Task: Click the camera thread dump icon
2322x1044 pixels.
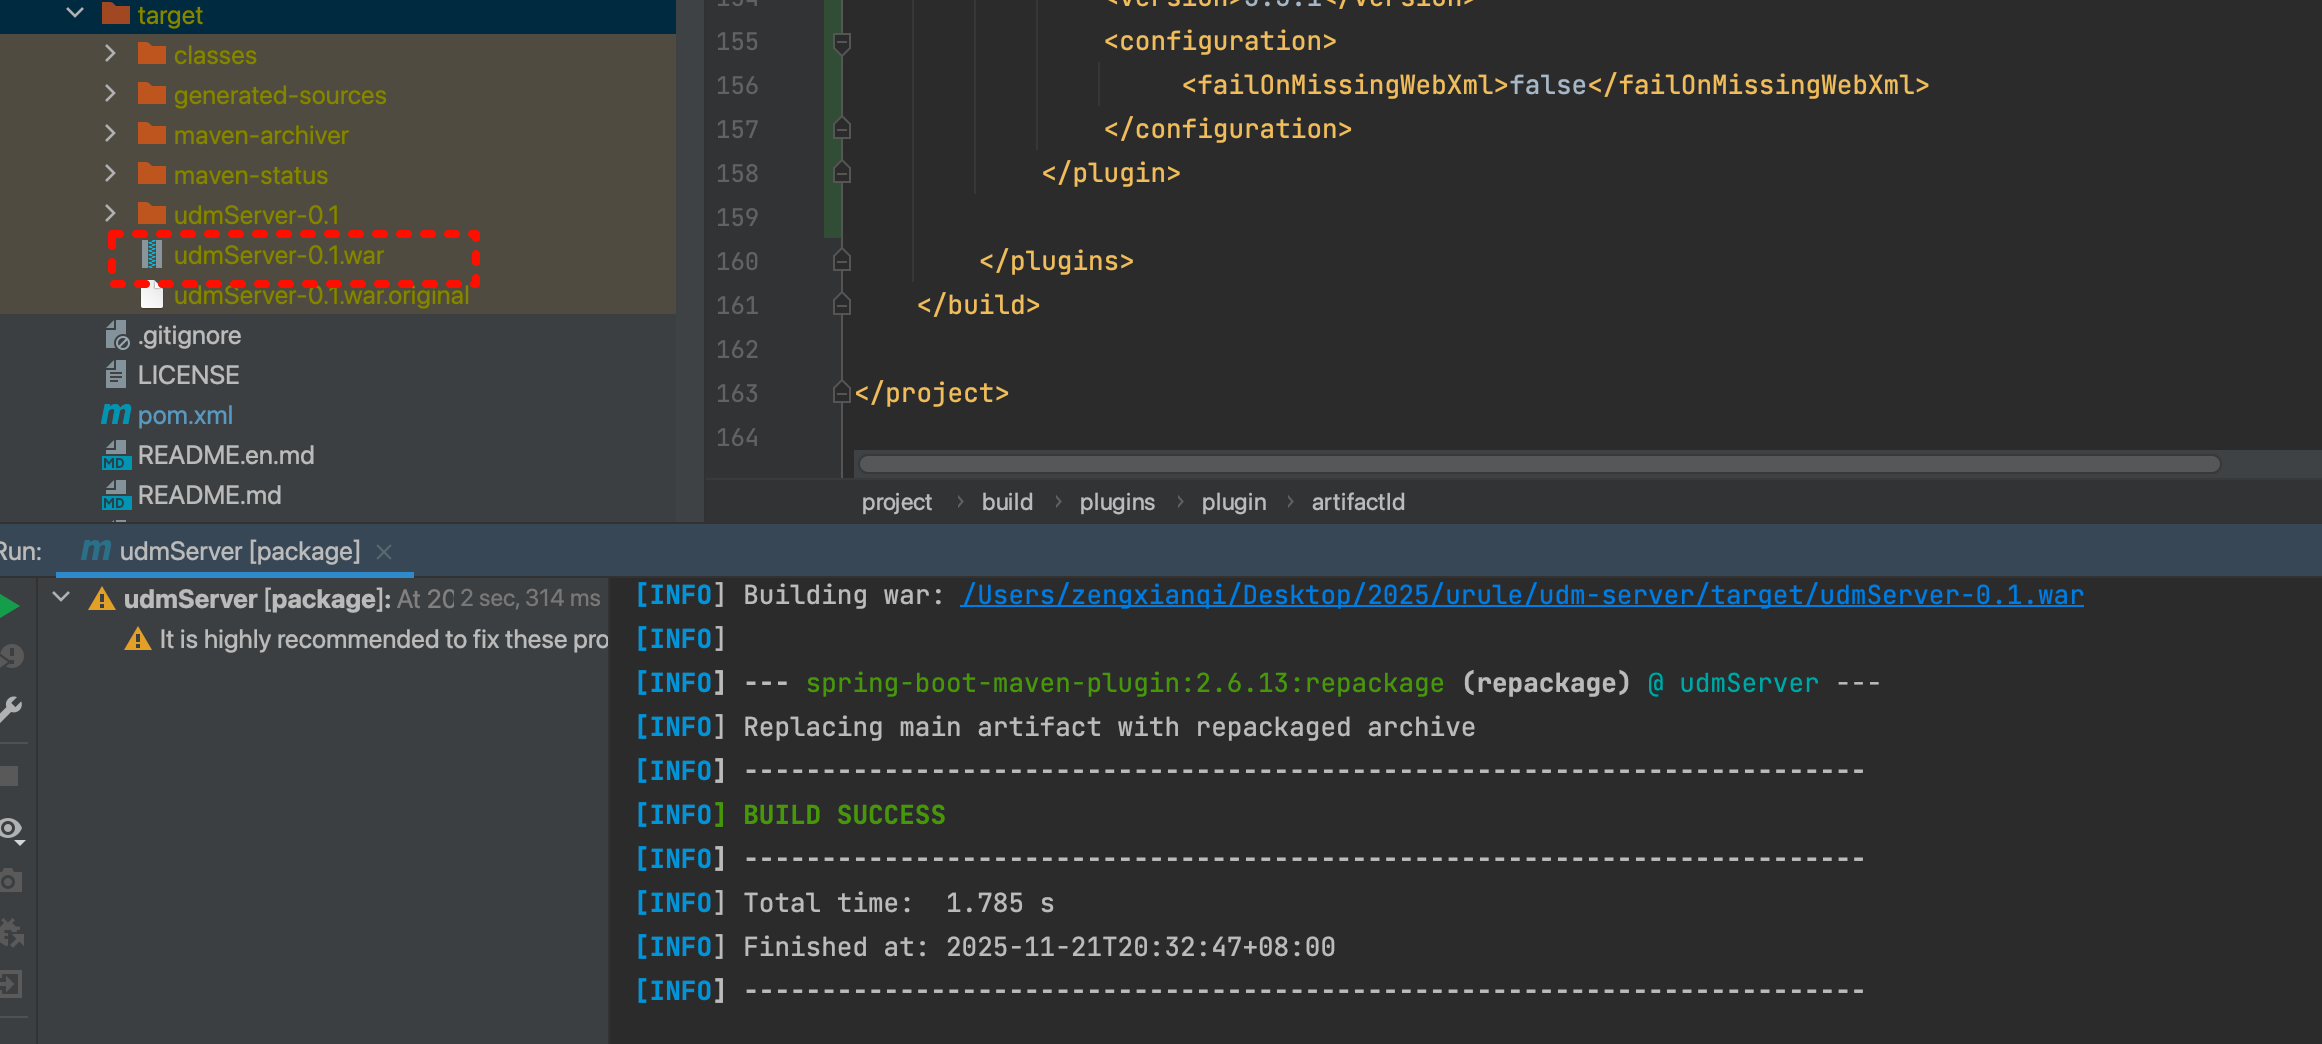Action: pos(10,880)
